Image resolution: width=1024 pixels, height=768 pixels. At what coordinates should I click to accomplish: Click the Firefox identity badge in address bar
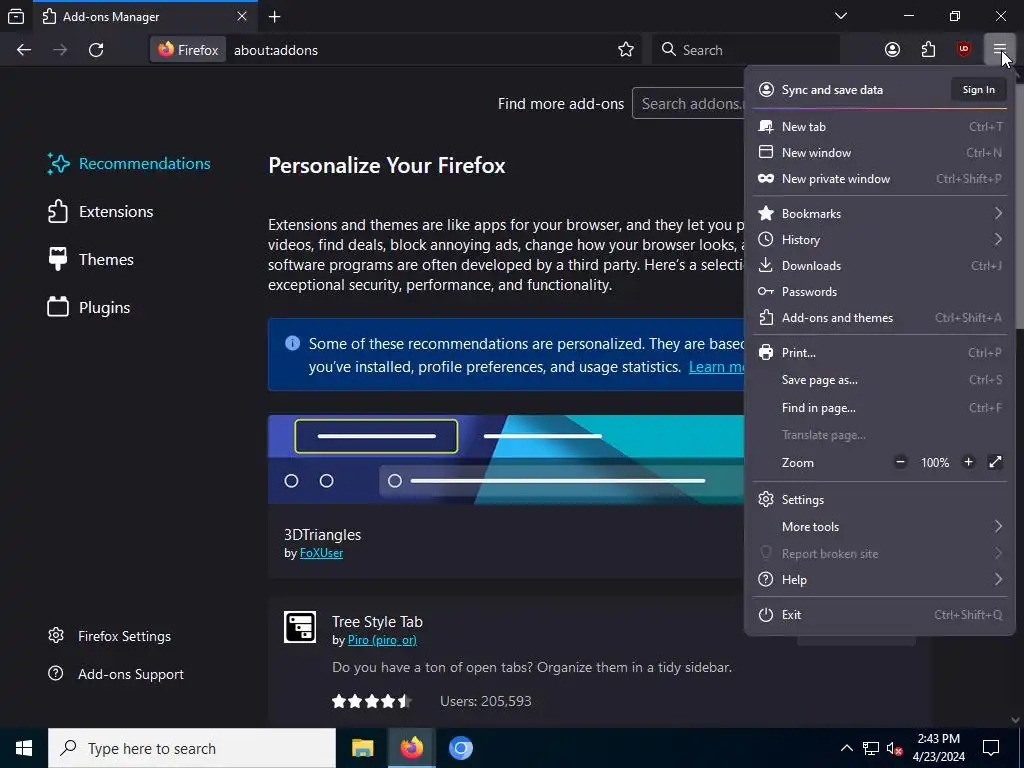click(x=188, y=50)
